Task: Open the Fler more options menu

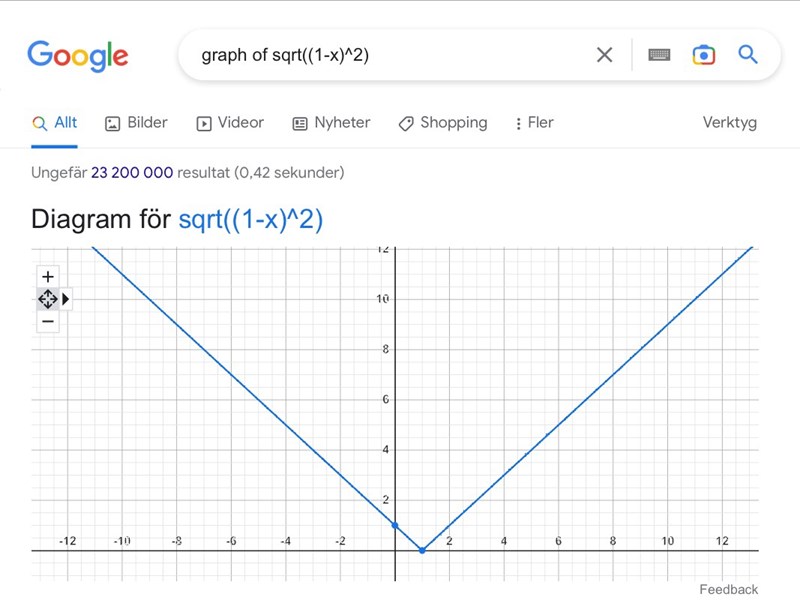Action: tap(534, 123)
